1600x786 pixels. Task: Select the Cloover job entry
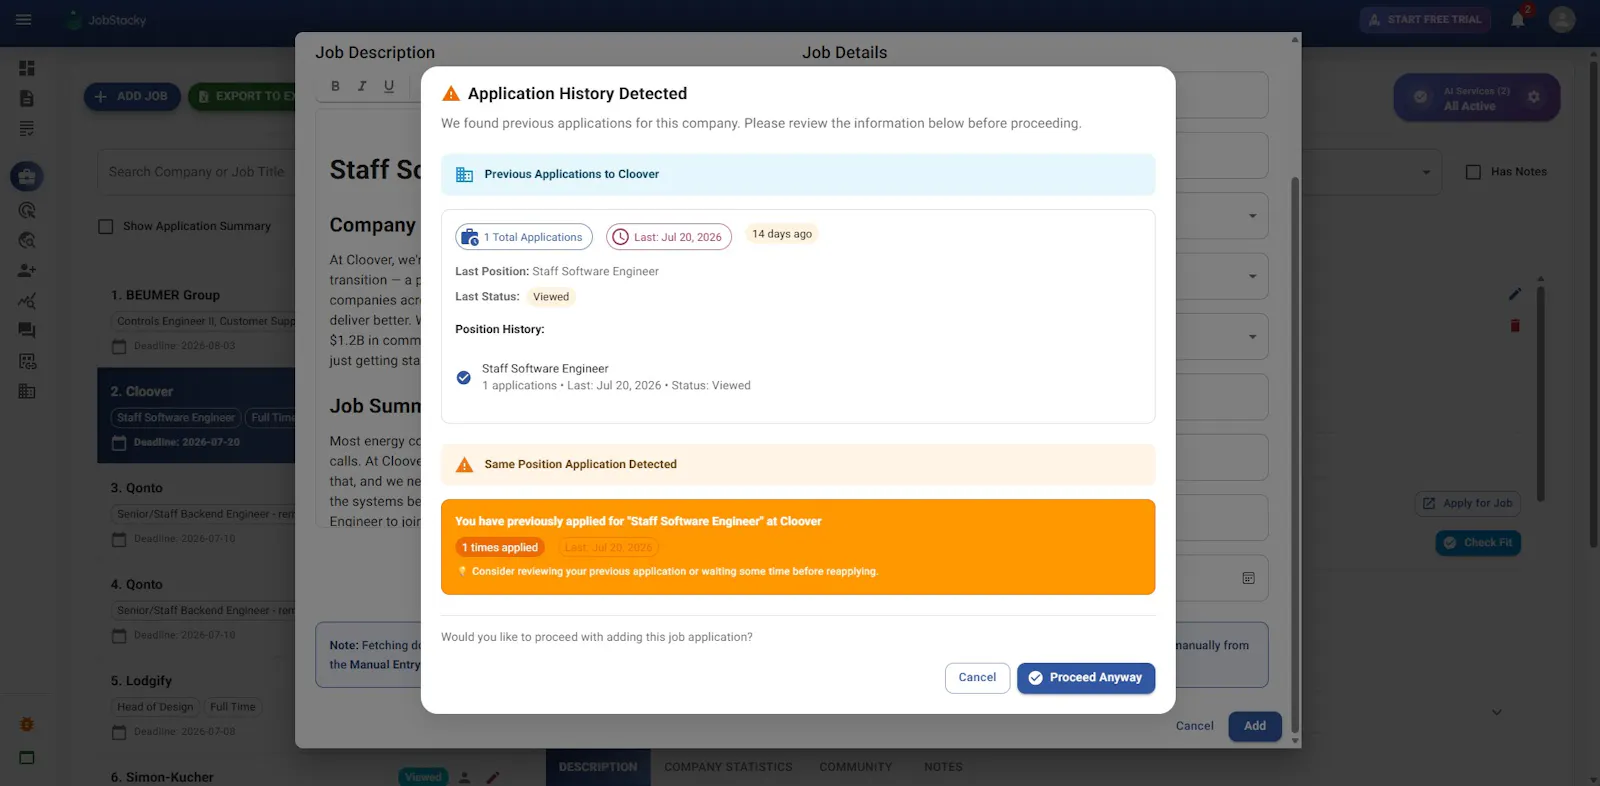197,416
